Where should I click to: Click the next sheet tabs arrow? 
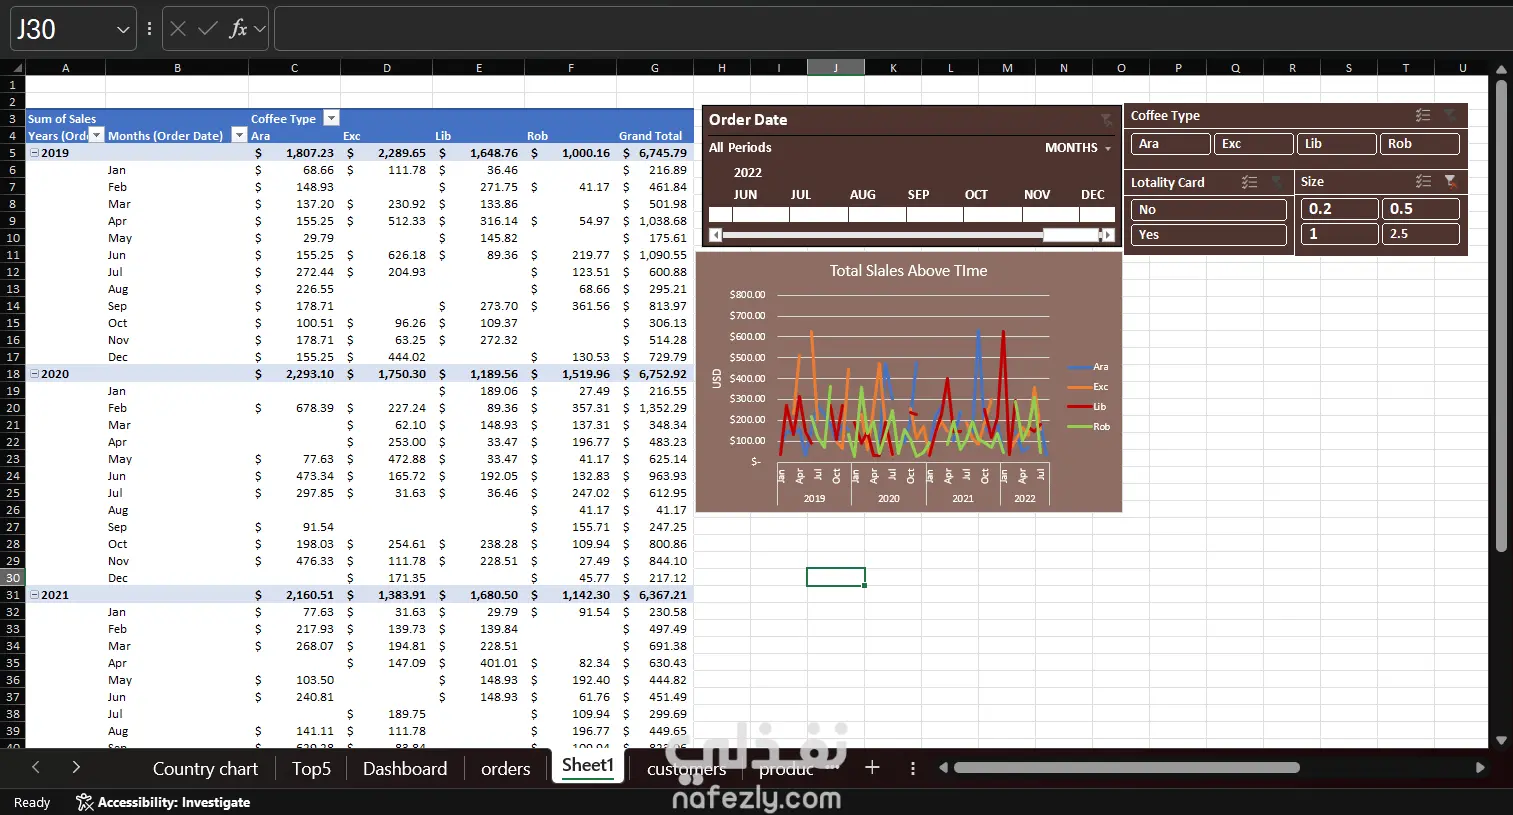(76, 767)
